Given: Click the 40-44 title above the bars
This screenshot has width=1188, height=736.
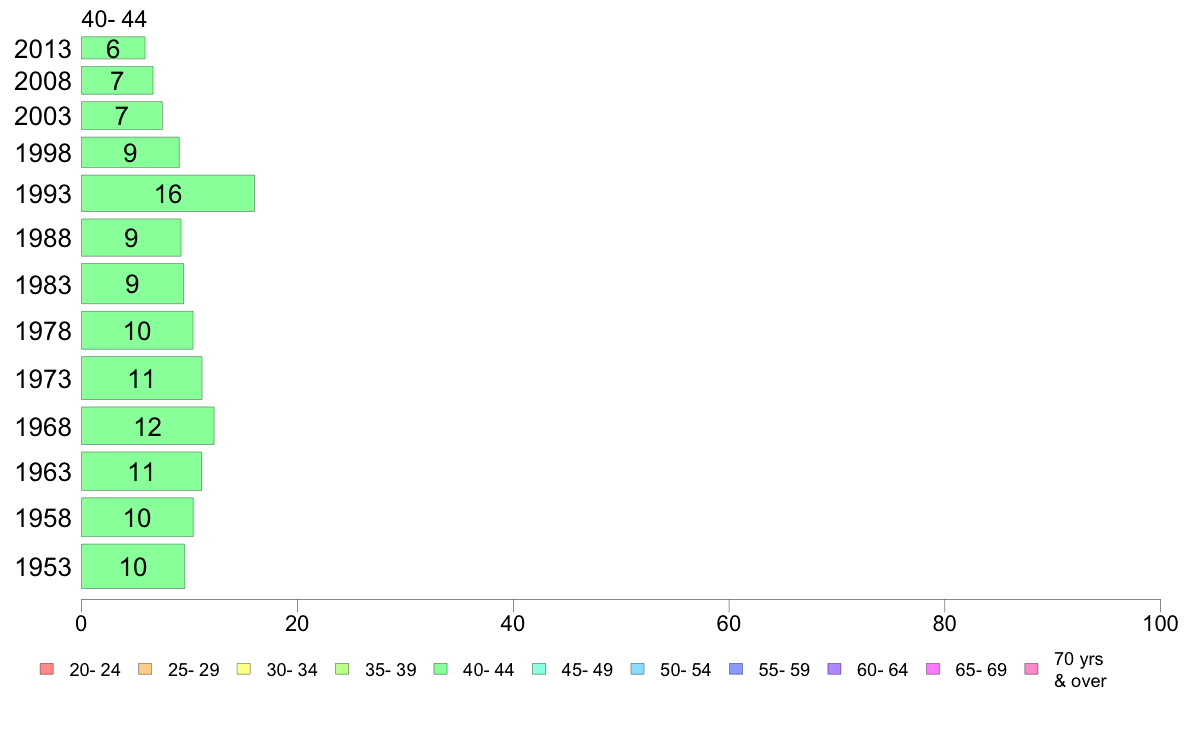Looking at the screenshot, I should click(x=114, y=19).
